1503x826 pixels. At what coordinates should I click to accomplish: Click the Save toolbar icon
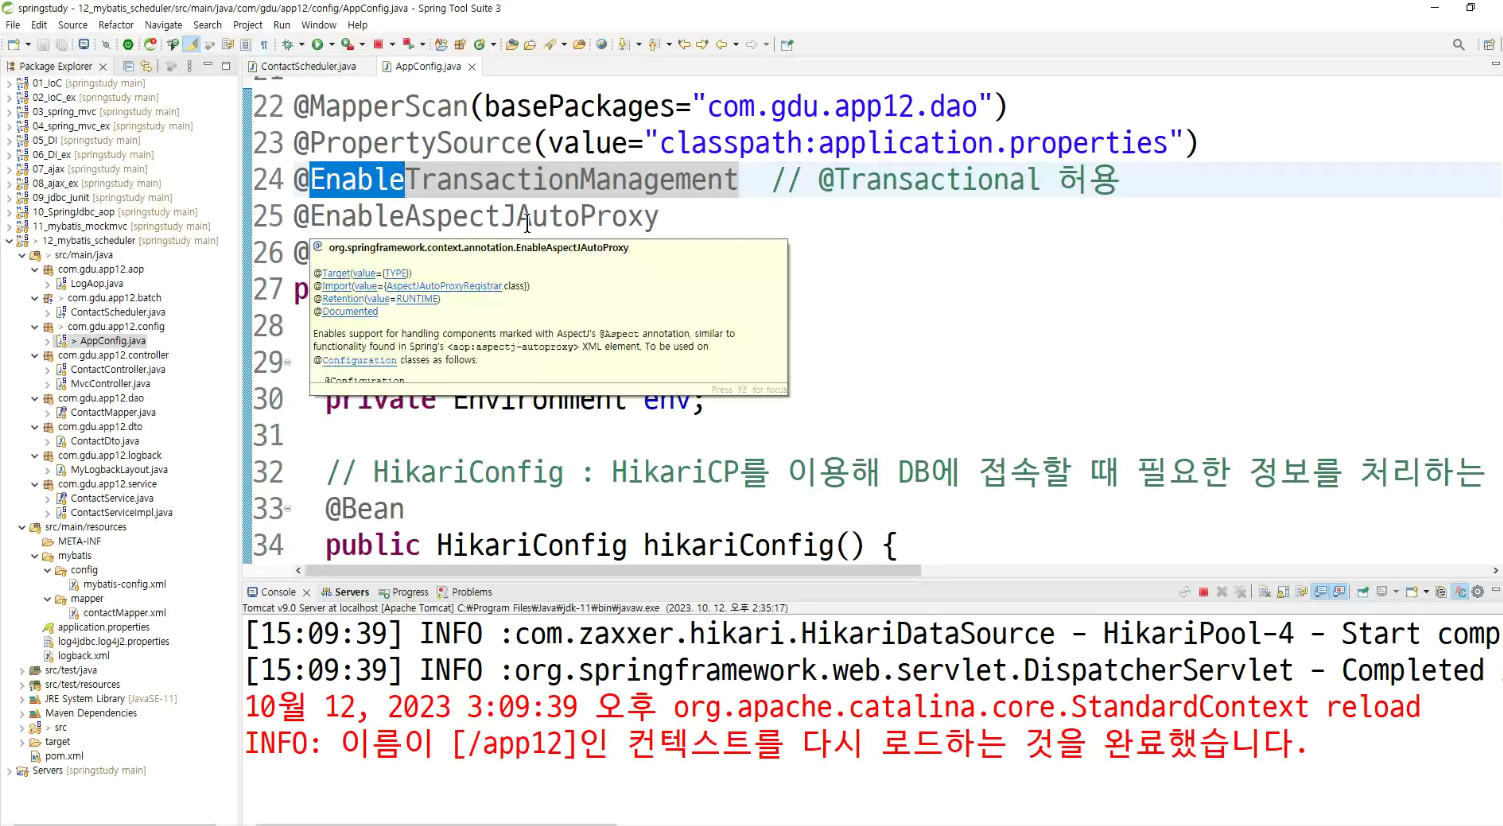43,44
